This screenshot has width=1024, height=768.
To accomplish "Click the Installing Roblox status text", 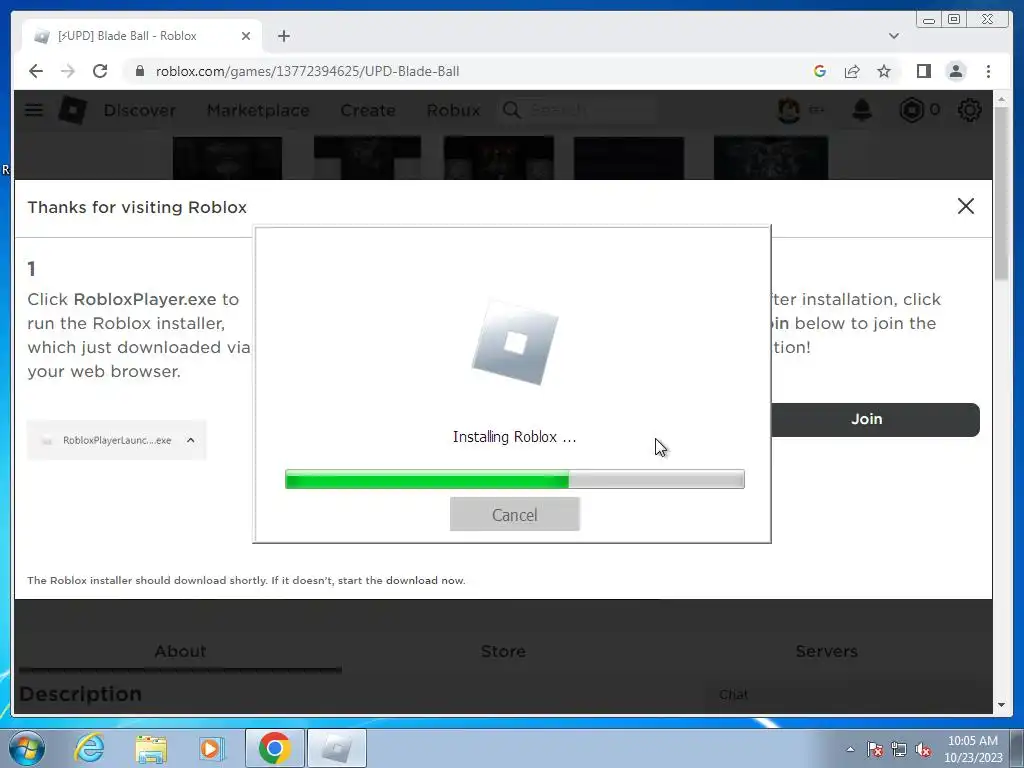I will tap(515, 437).
